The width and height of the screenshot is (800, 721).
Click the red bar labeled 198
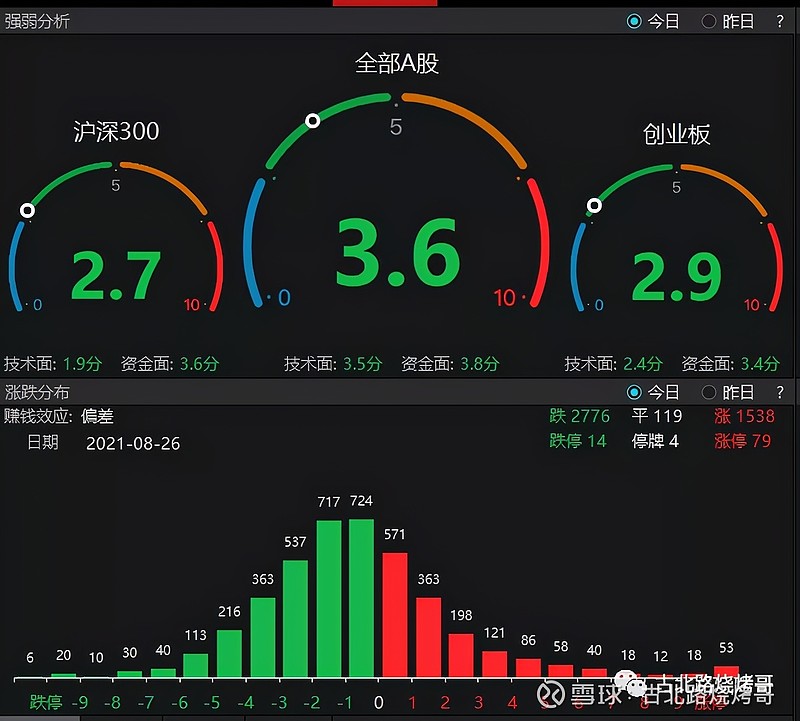tap(461, 656)
